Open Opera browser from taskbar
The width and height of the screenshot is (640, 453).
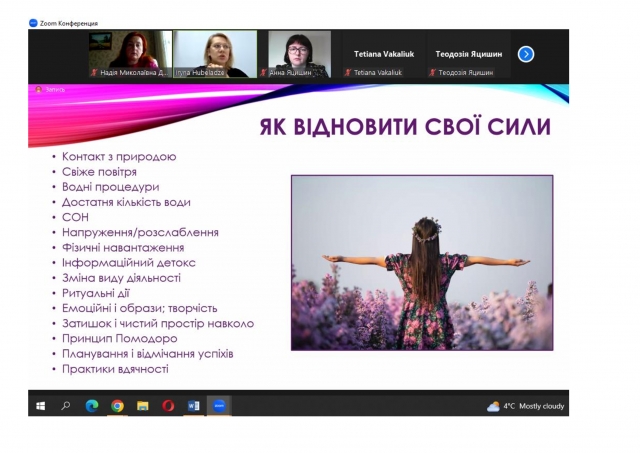coord(168,406)
